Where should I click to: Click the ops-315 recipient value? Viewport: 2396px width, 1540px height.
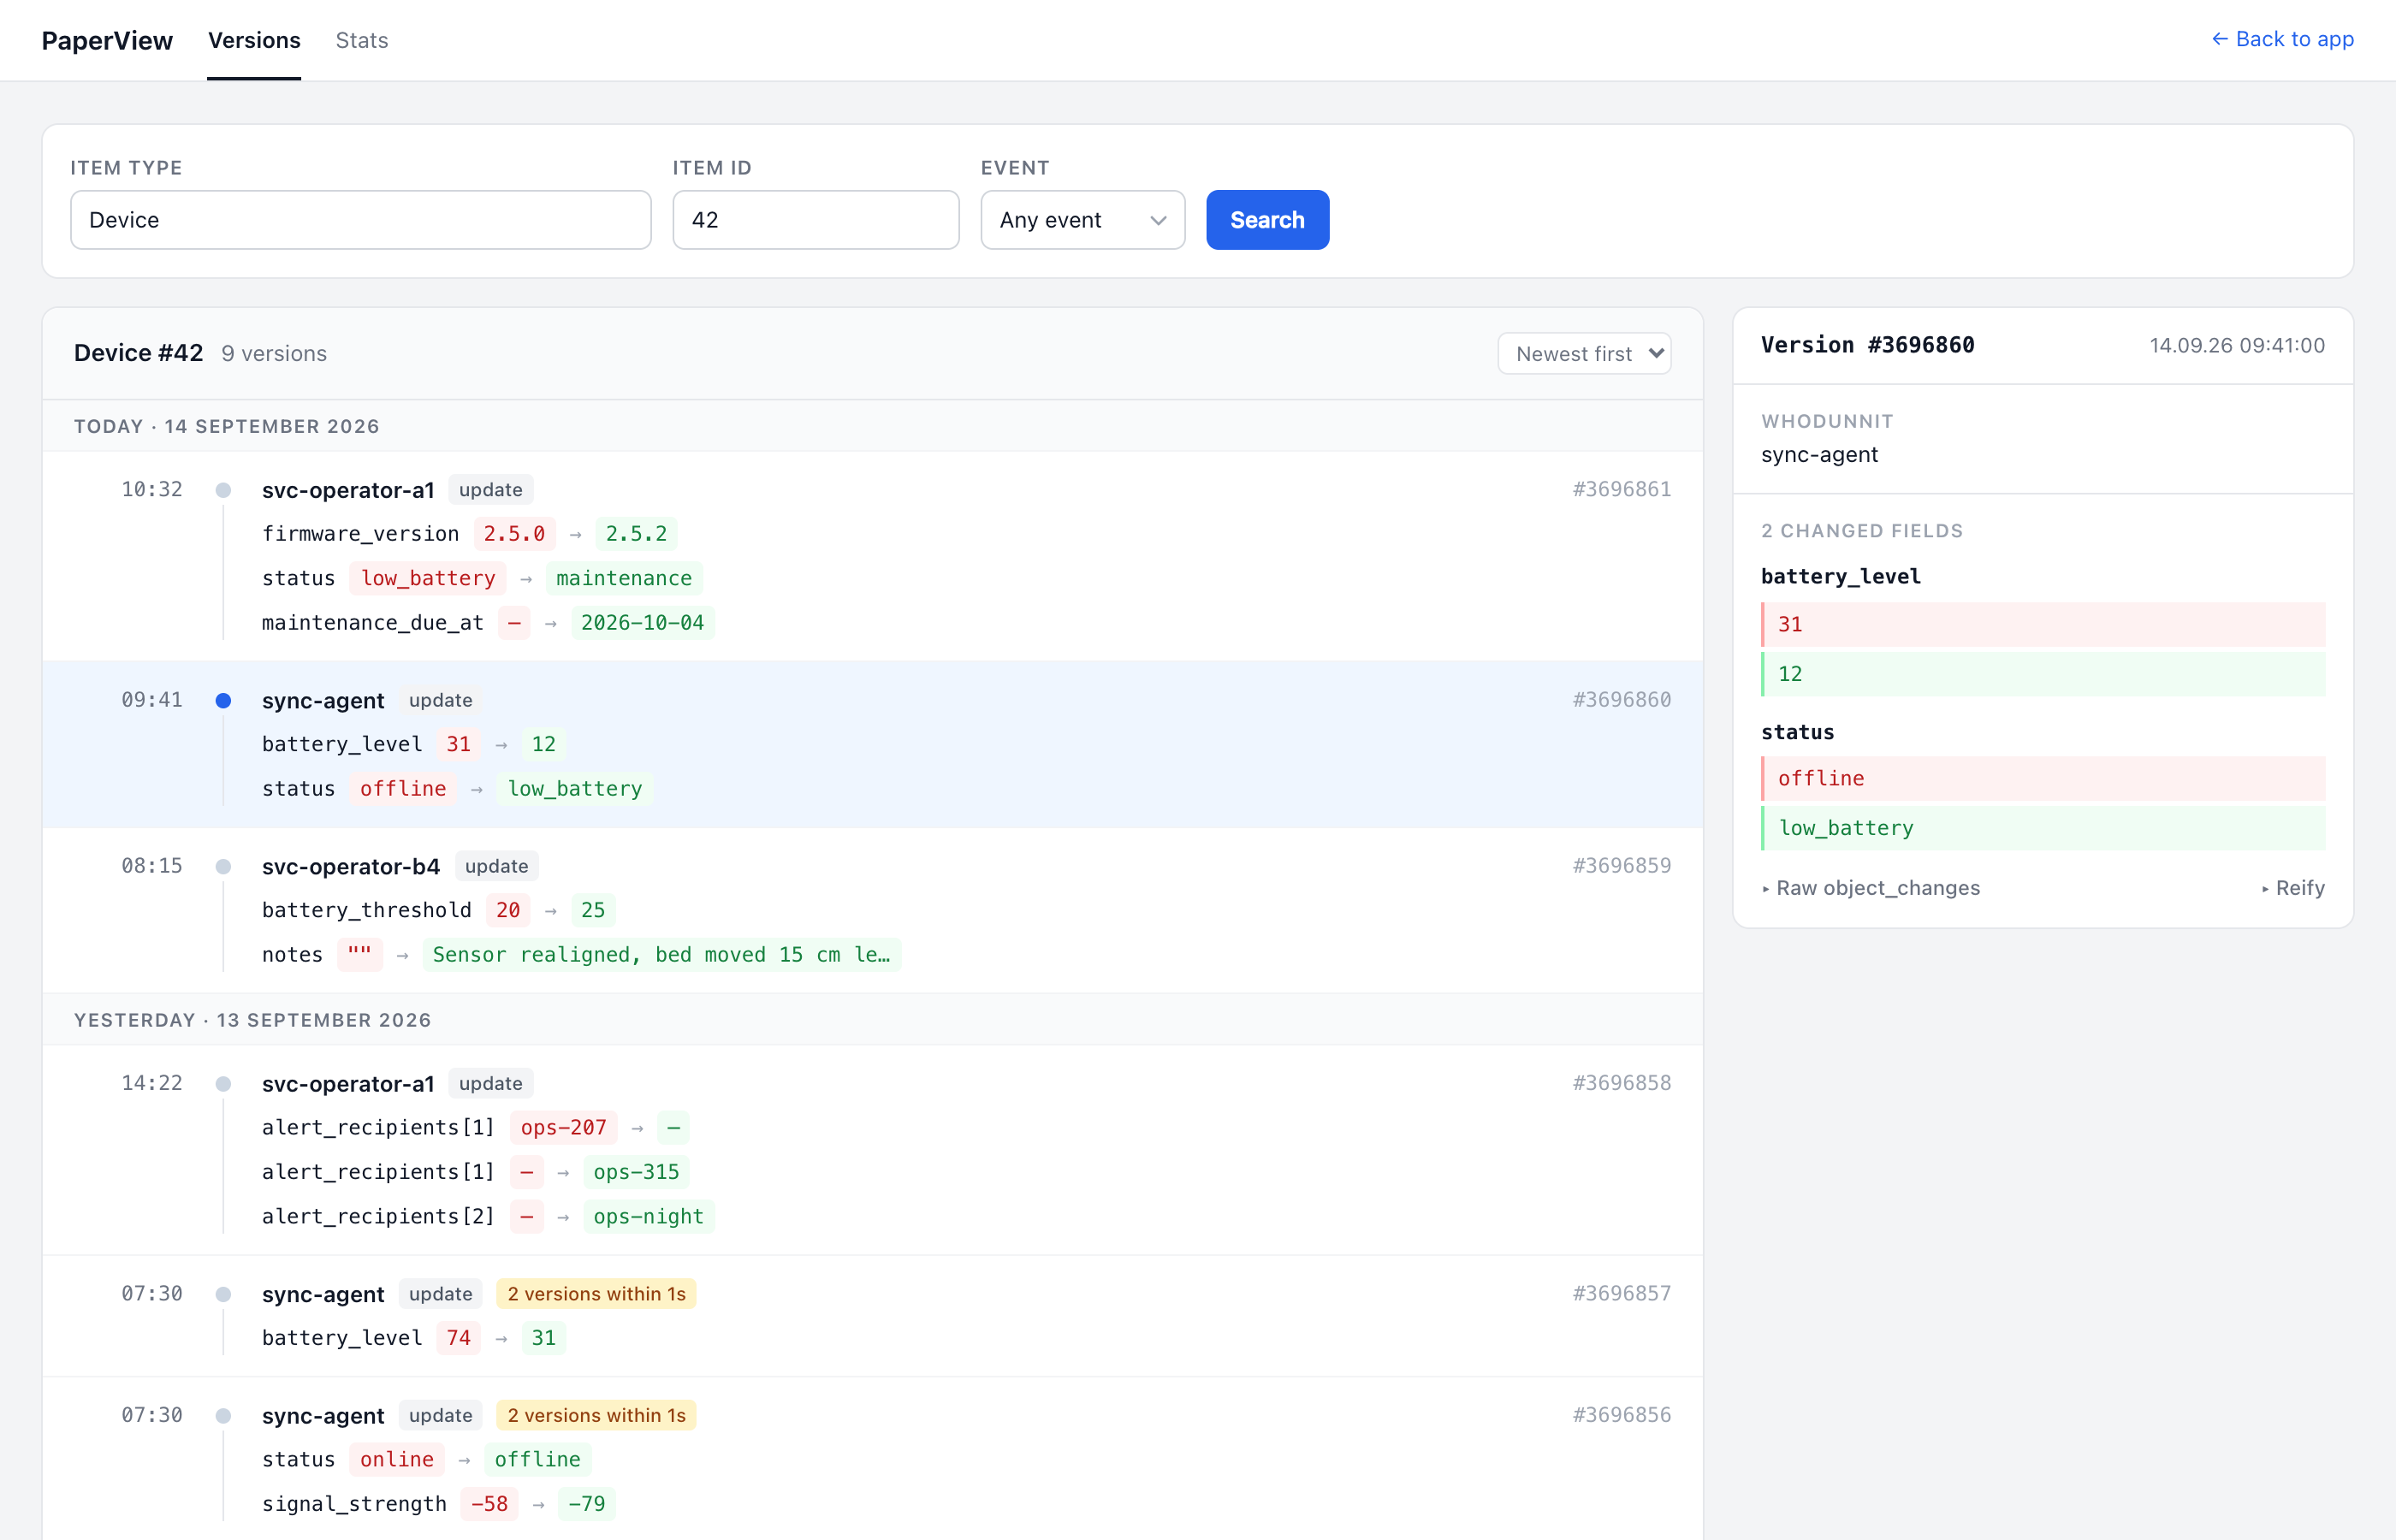(x=636, y=1172)
